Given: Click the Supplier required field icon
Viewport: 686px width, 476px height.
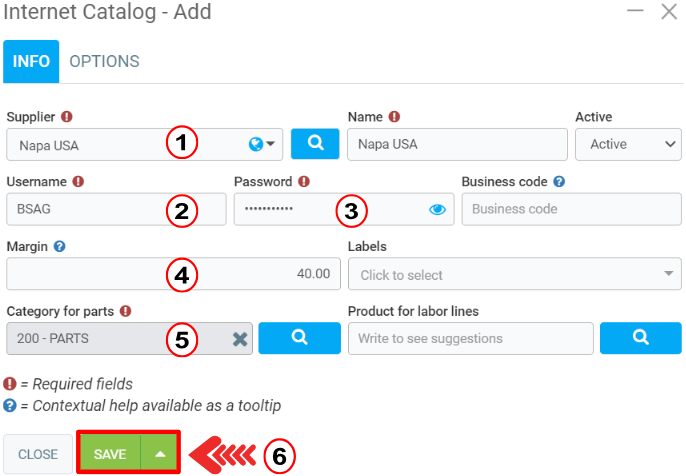Looking at the screenshot, I should 67,117.
